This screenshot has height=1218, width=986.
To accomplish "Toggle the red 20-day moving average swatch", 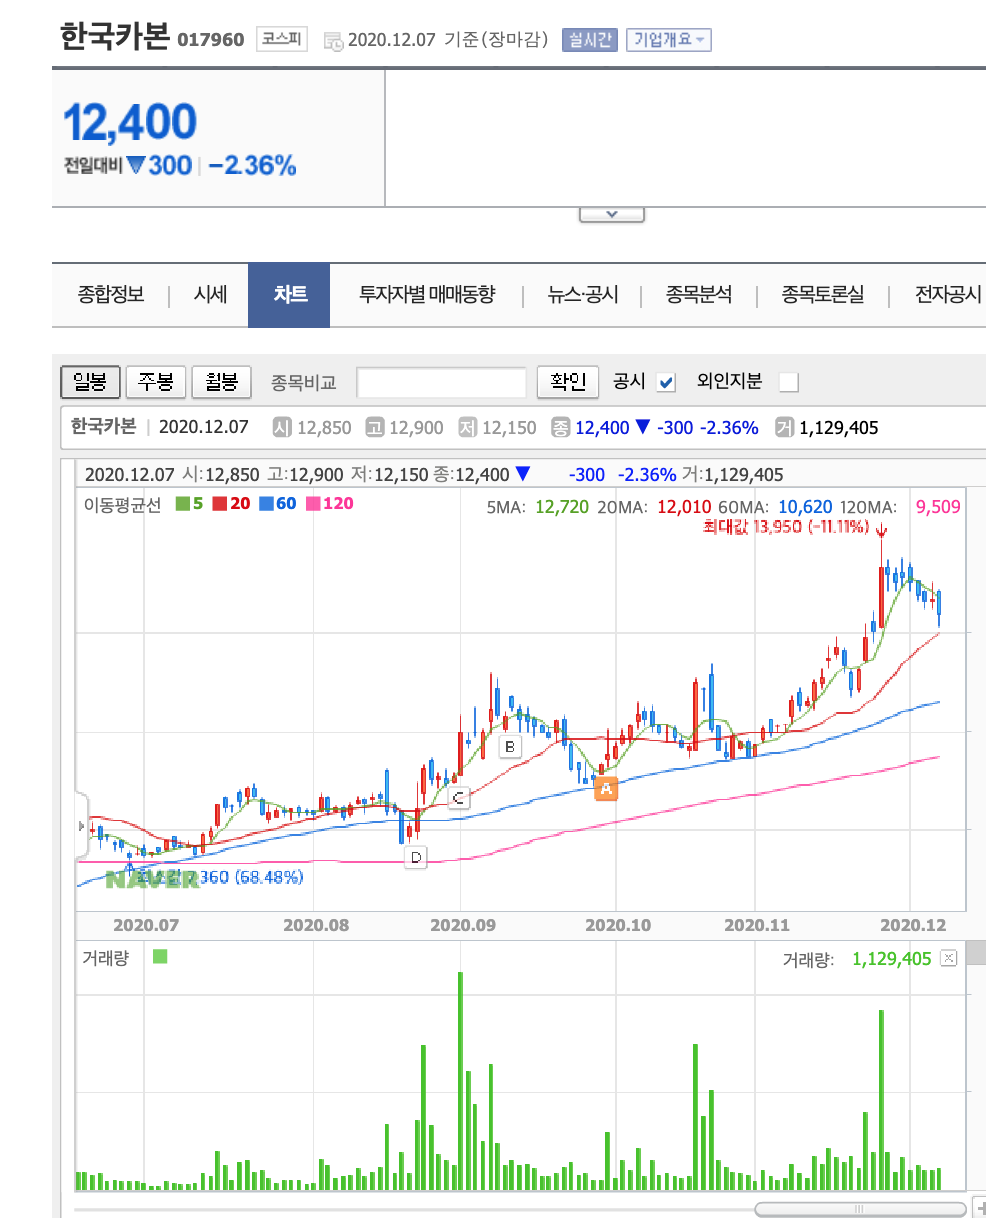I will point(219,504).
